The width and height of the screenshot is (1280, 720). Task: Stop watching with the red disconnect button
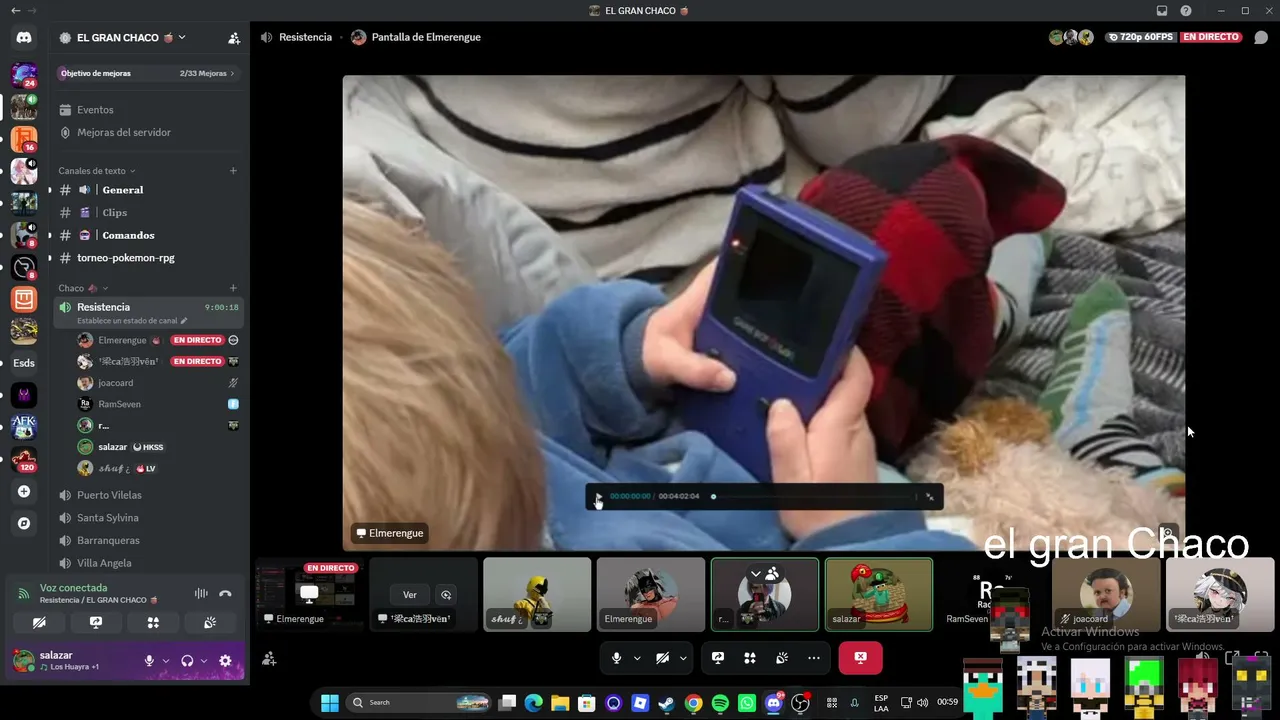[x=860, y=658]
